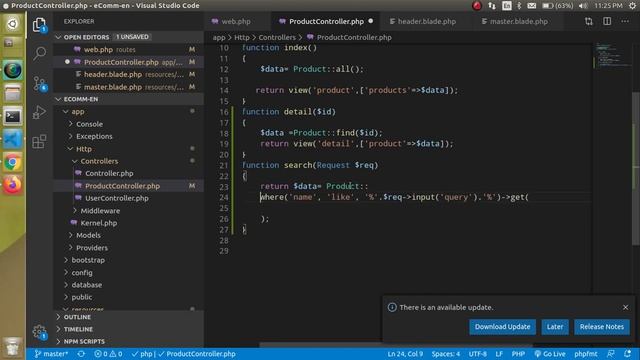Open the errors and warnings problems indicator
Viewport: 640px width, 360px height.
tap(108, 354)
